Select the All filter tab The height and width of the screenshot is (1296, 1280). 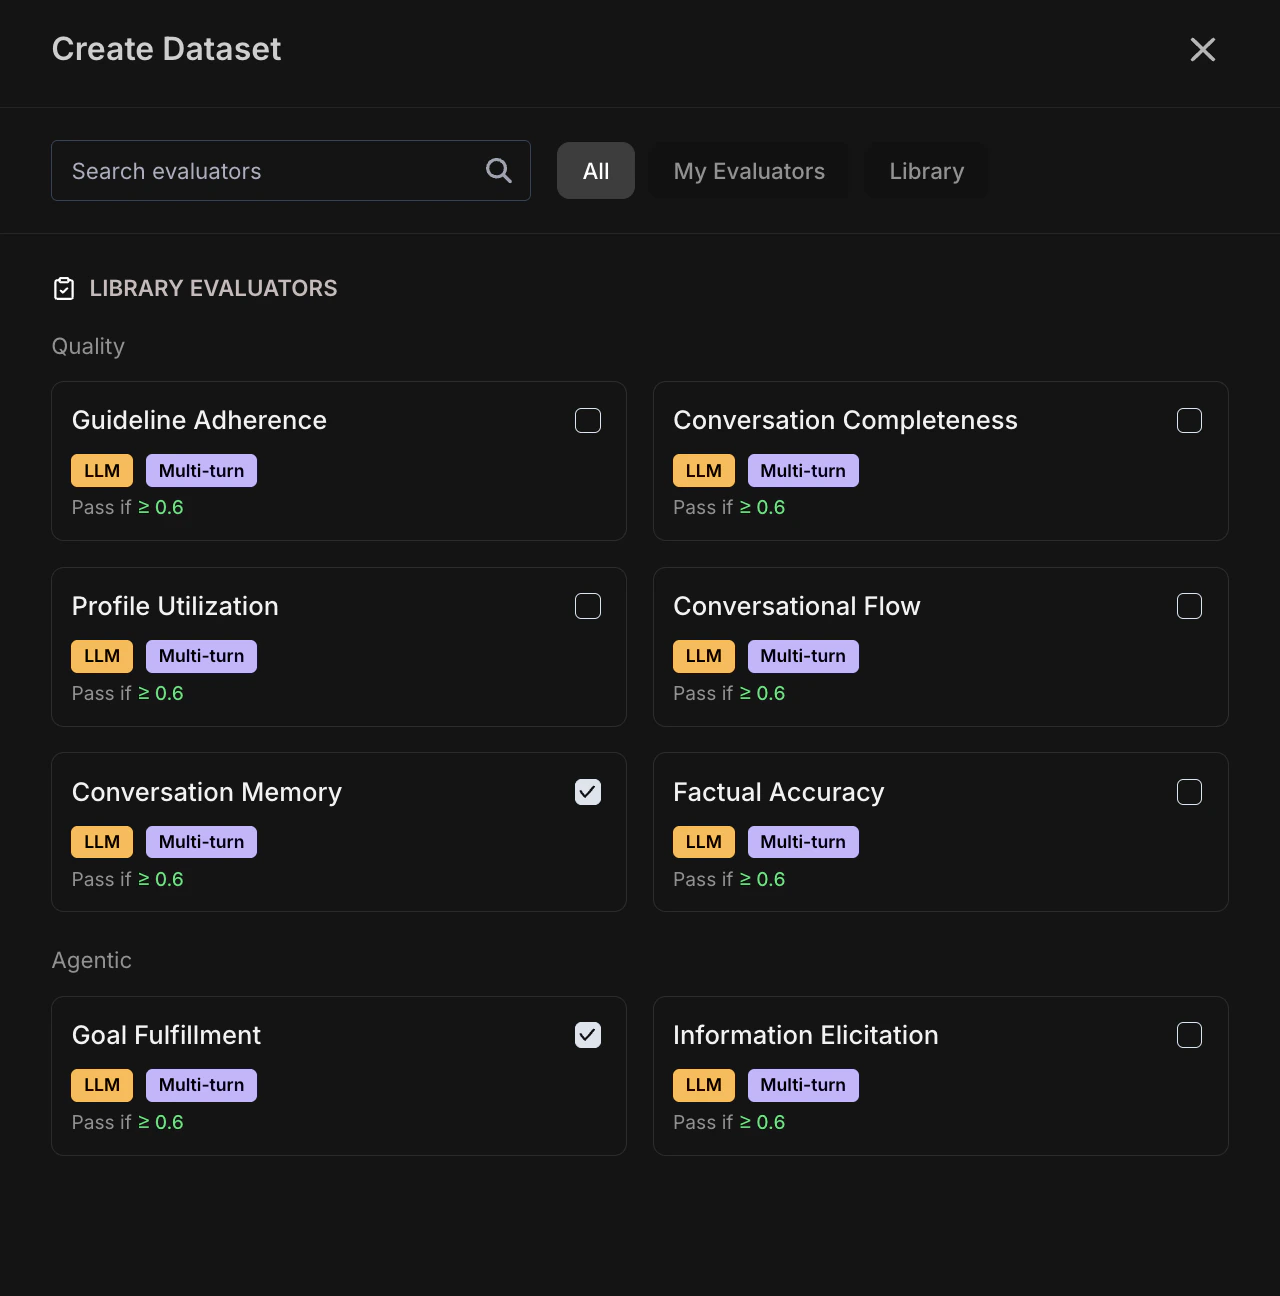pyautogui.click(x=596, y=171)
